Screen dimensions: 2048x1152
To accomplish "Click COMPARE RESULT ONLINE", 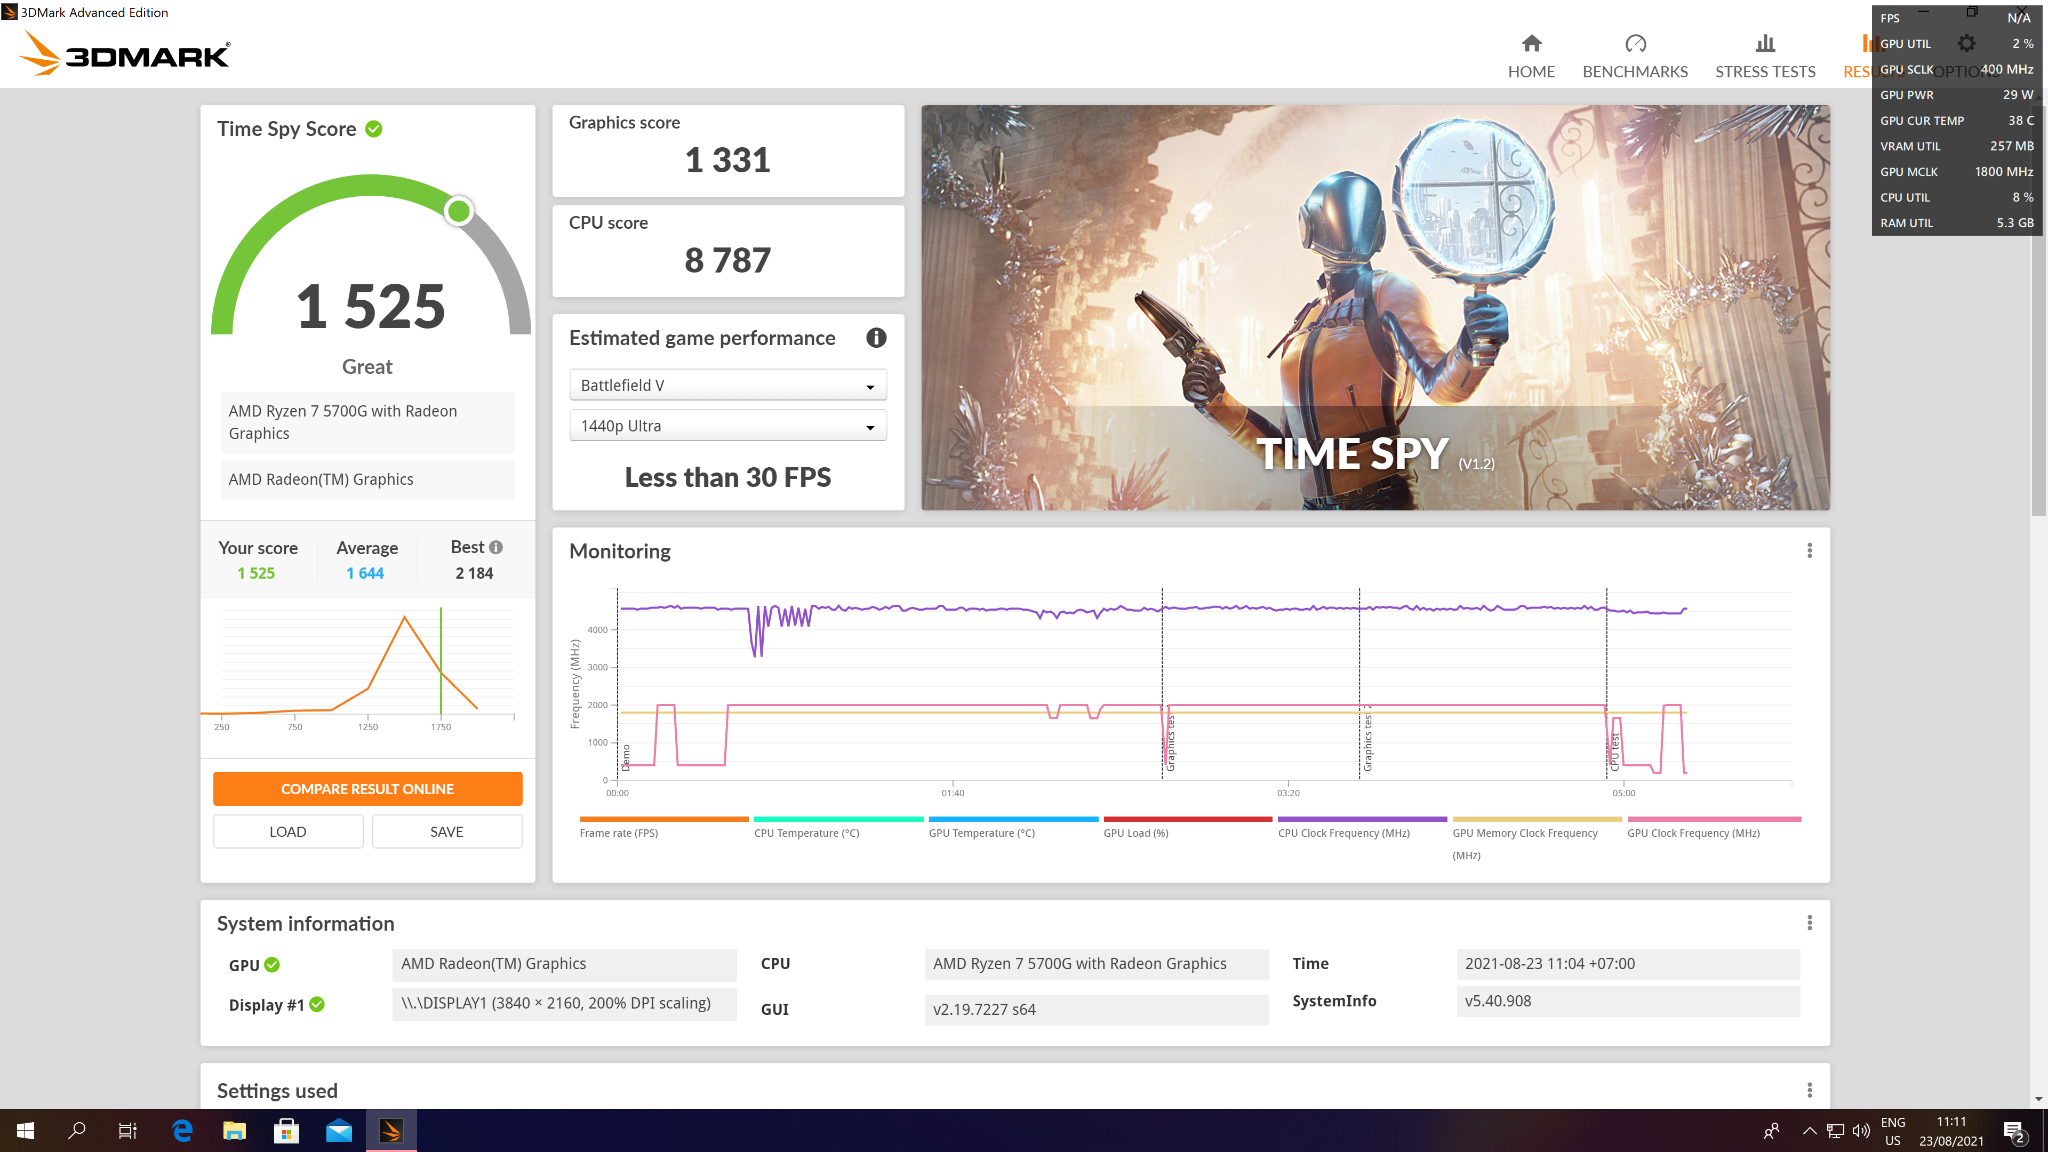I will [x=367, y=788].
